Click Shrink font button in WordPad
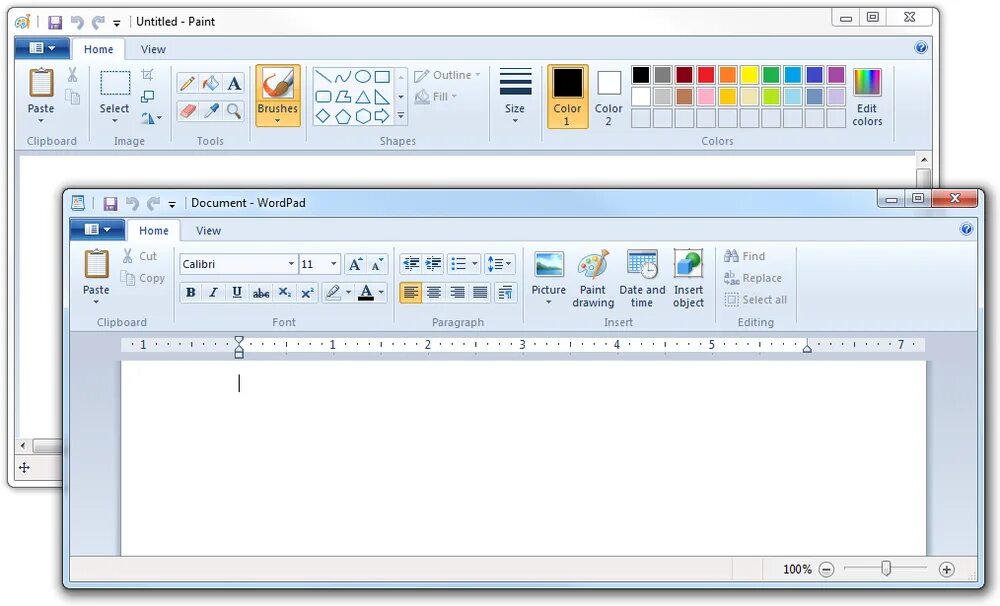Screen dimensions: 1000x606 tap(378, 264)
